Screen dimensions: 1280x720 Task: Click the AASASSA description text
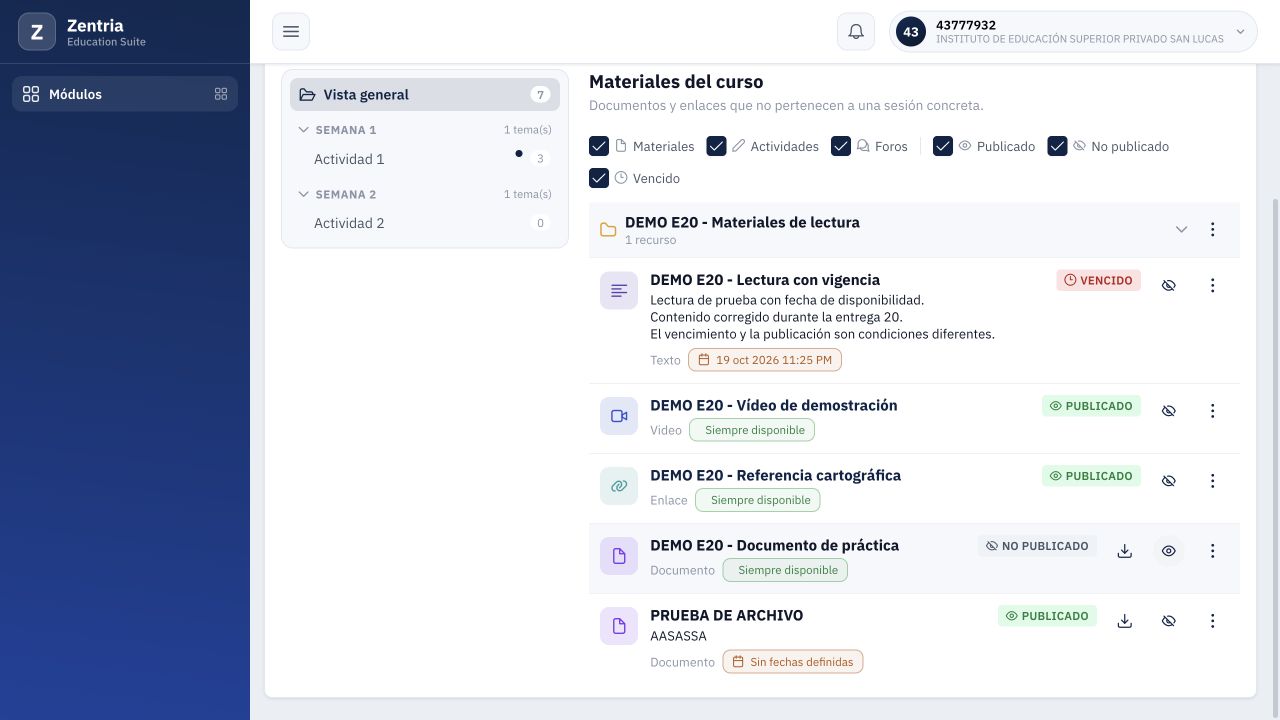[x=678, y=636]
